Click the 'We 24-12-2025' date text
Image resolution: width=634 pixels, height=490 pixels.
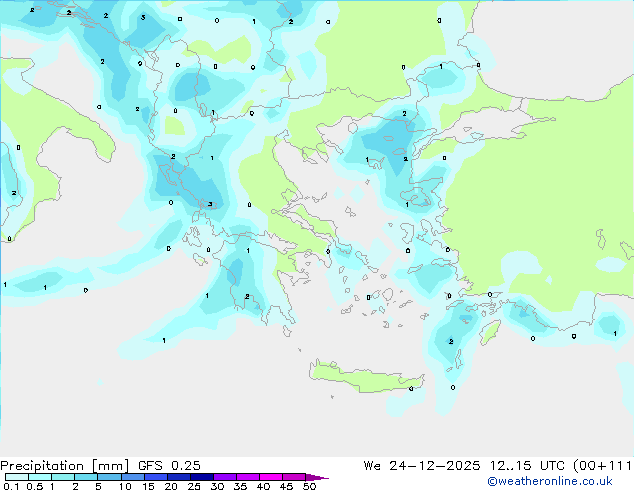pyautogui.click(x=422, y=466)
